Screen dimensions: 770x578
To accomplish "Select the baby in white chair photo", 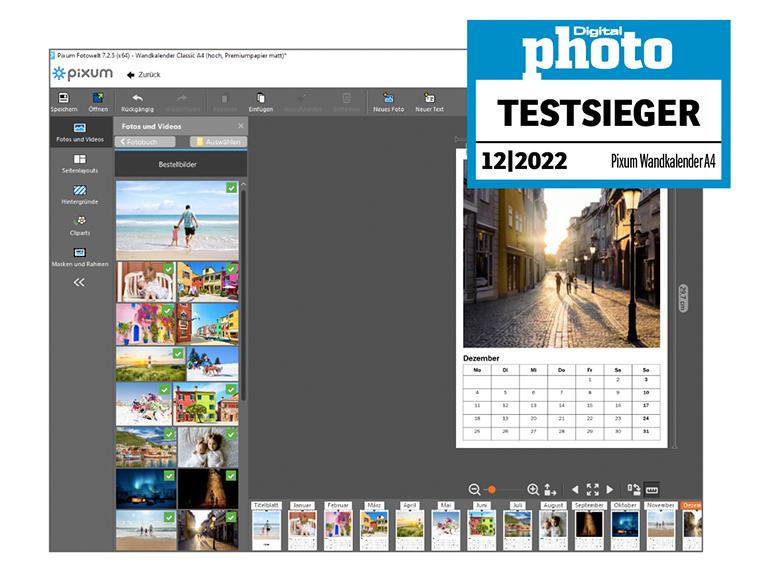I will coord(146,282).
